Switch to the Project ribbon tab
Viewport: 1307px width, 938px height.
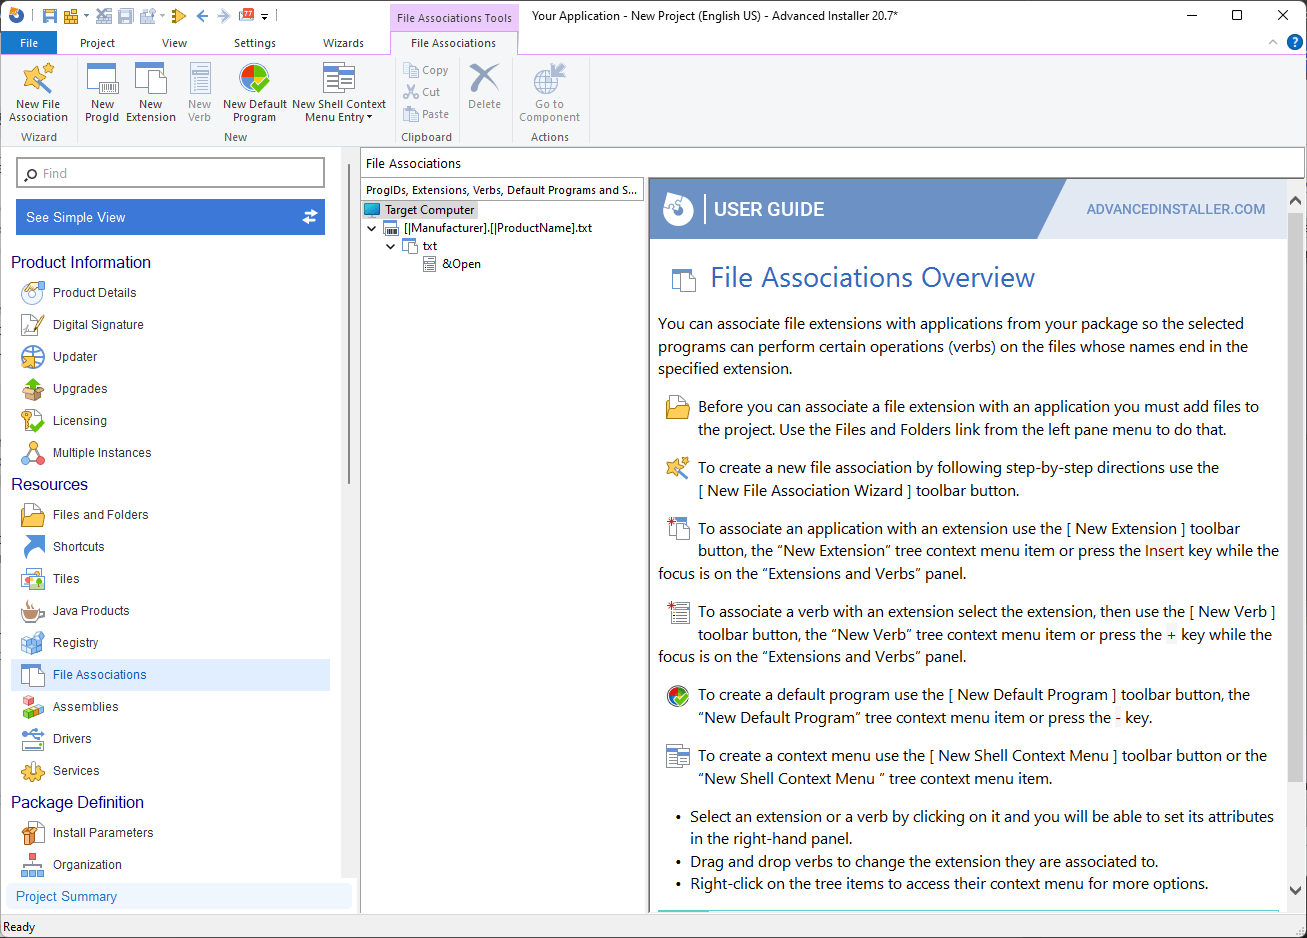97,43
